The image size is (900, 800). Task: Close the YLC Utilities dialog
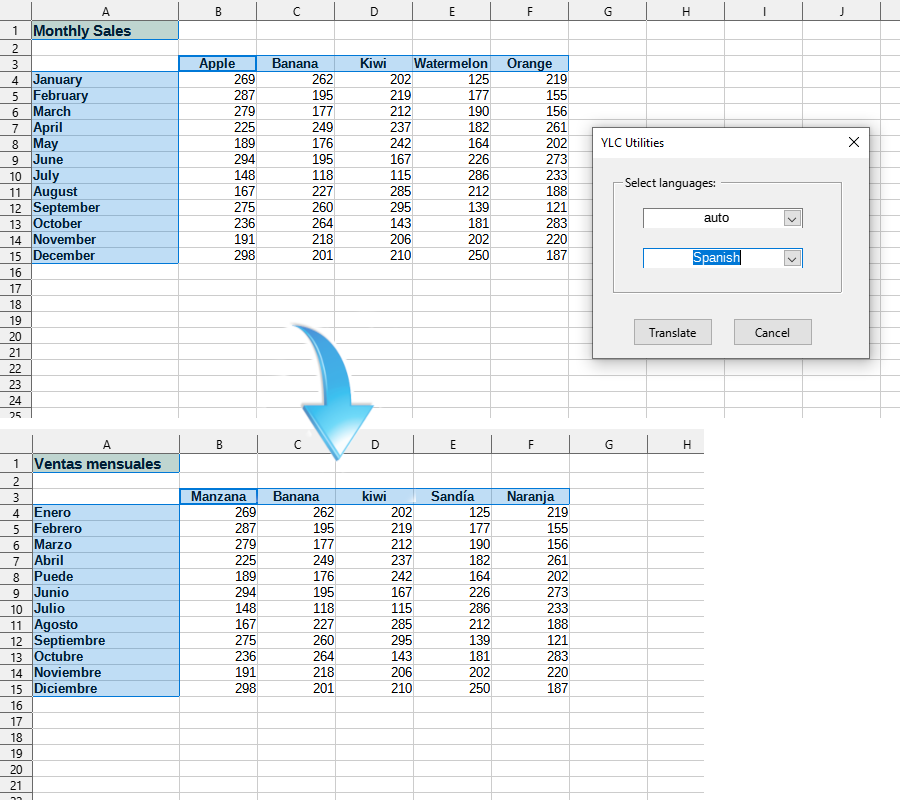coord(854,143)
